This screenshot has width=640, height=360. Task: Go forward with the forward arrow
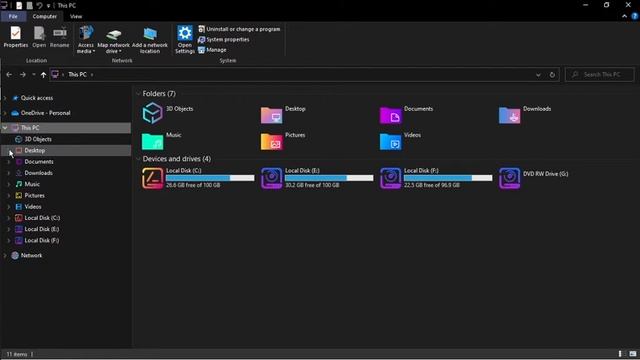(x=23, y=75)
